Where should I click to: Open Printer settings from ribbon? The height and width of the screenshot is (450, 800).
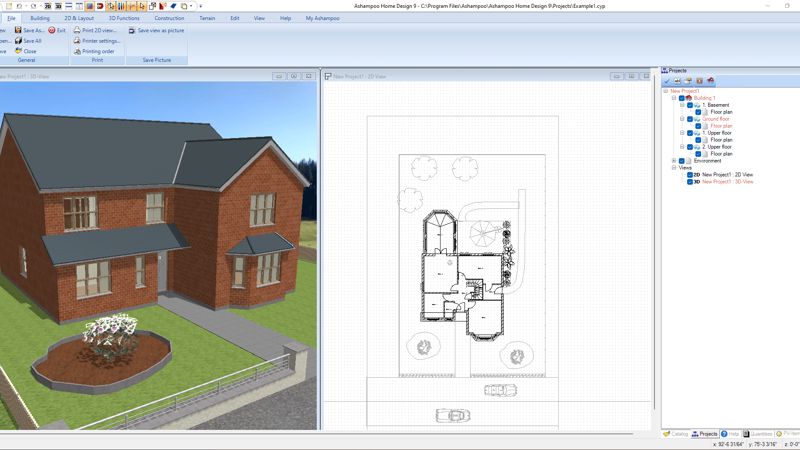pos(97,41)
